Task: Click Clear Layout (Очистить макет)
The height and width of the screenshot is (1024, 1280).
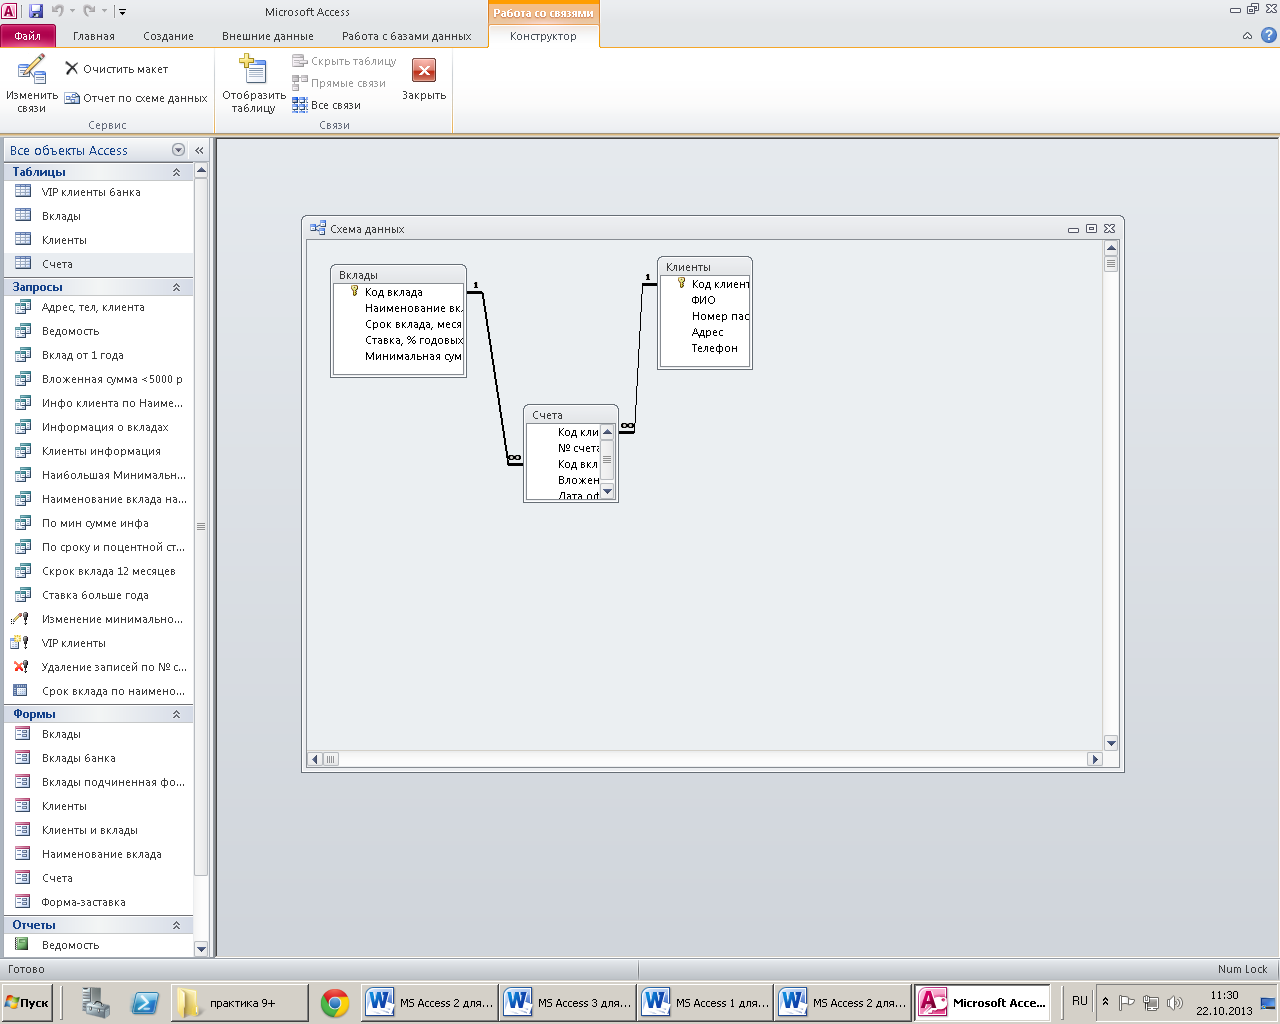Action: [x=116, y=69]
